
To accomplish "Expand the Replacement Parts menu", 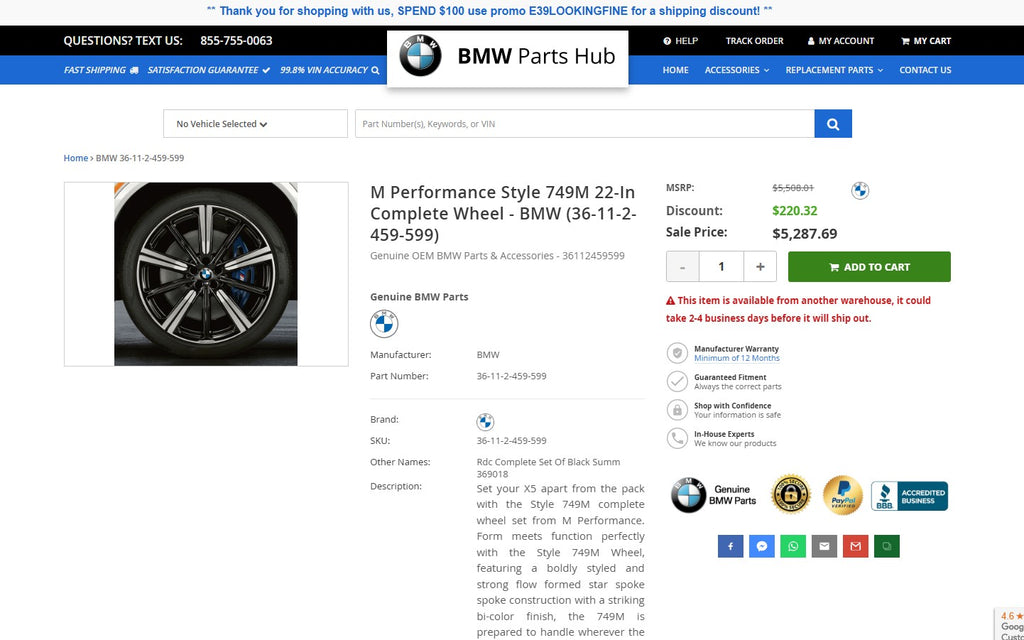I will coord(834,70).
